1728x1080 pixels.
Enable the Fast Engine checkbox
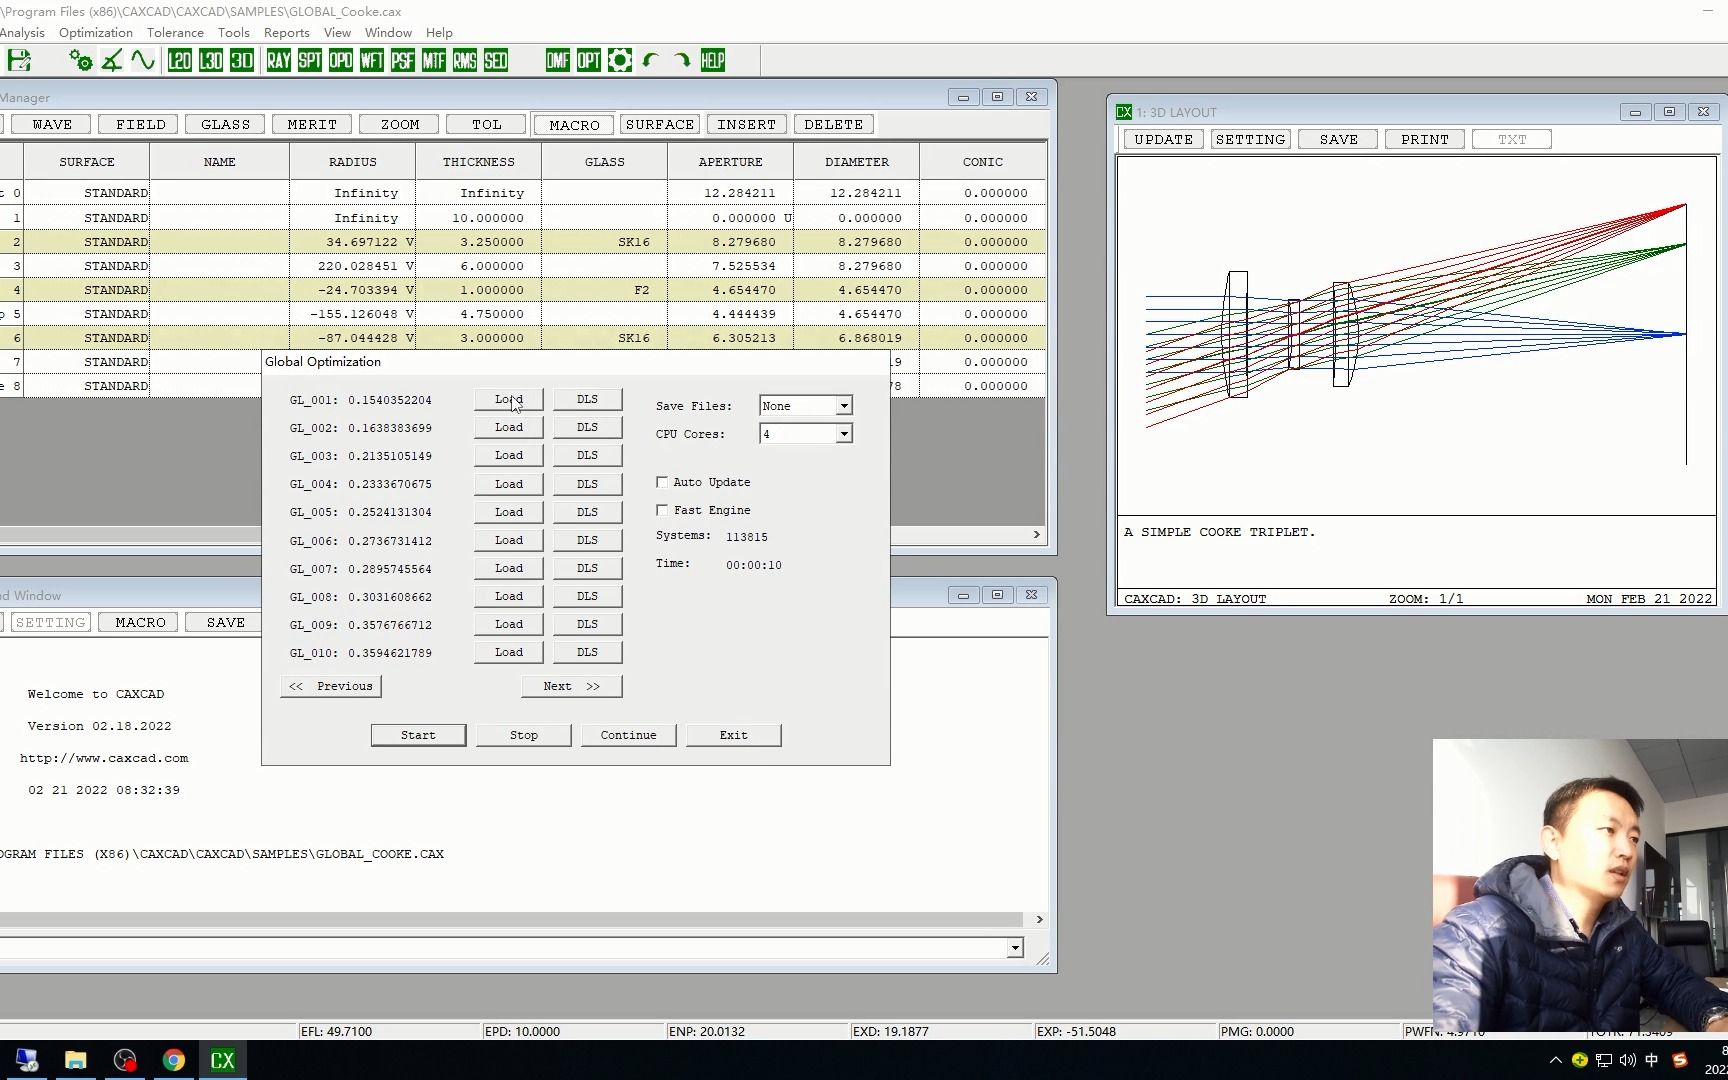662,510
